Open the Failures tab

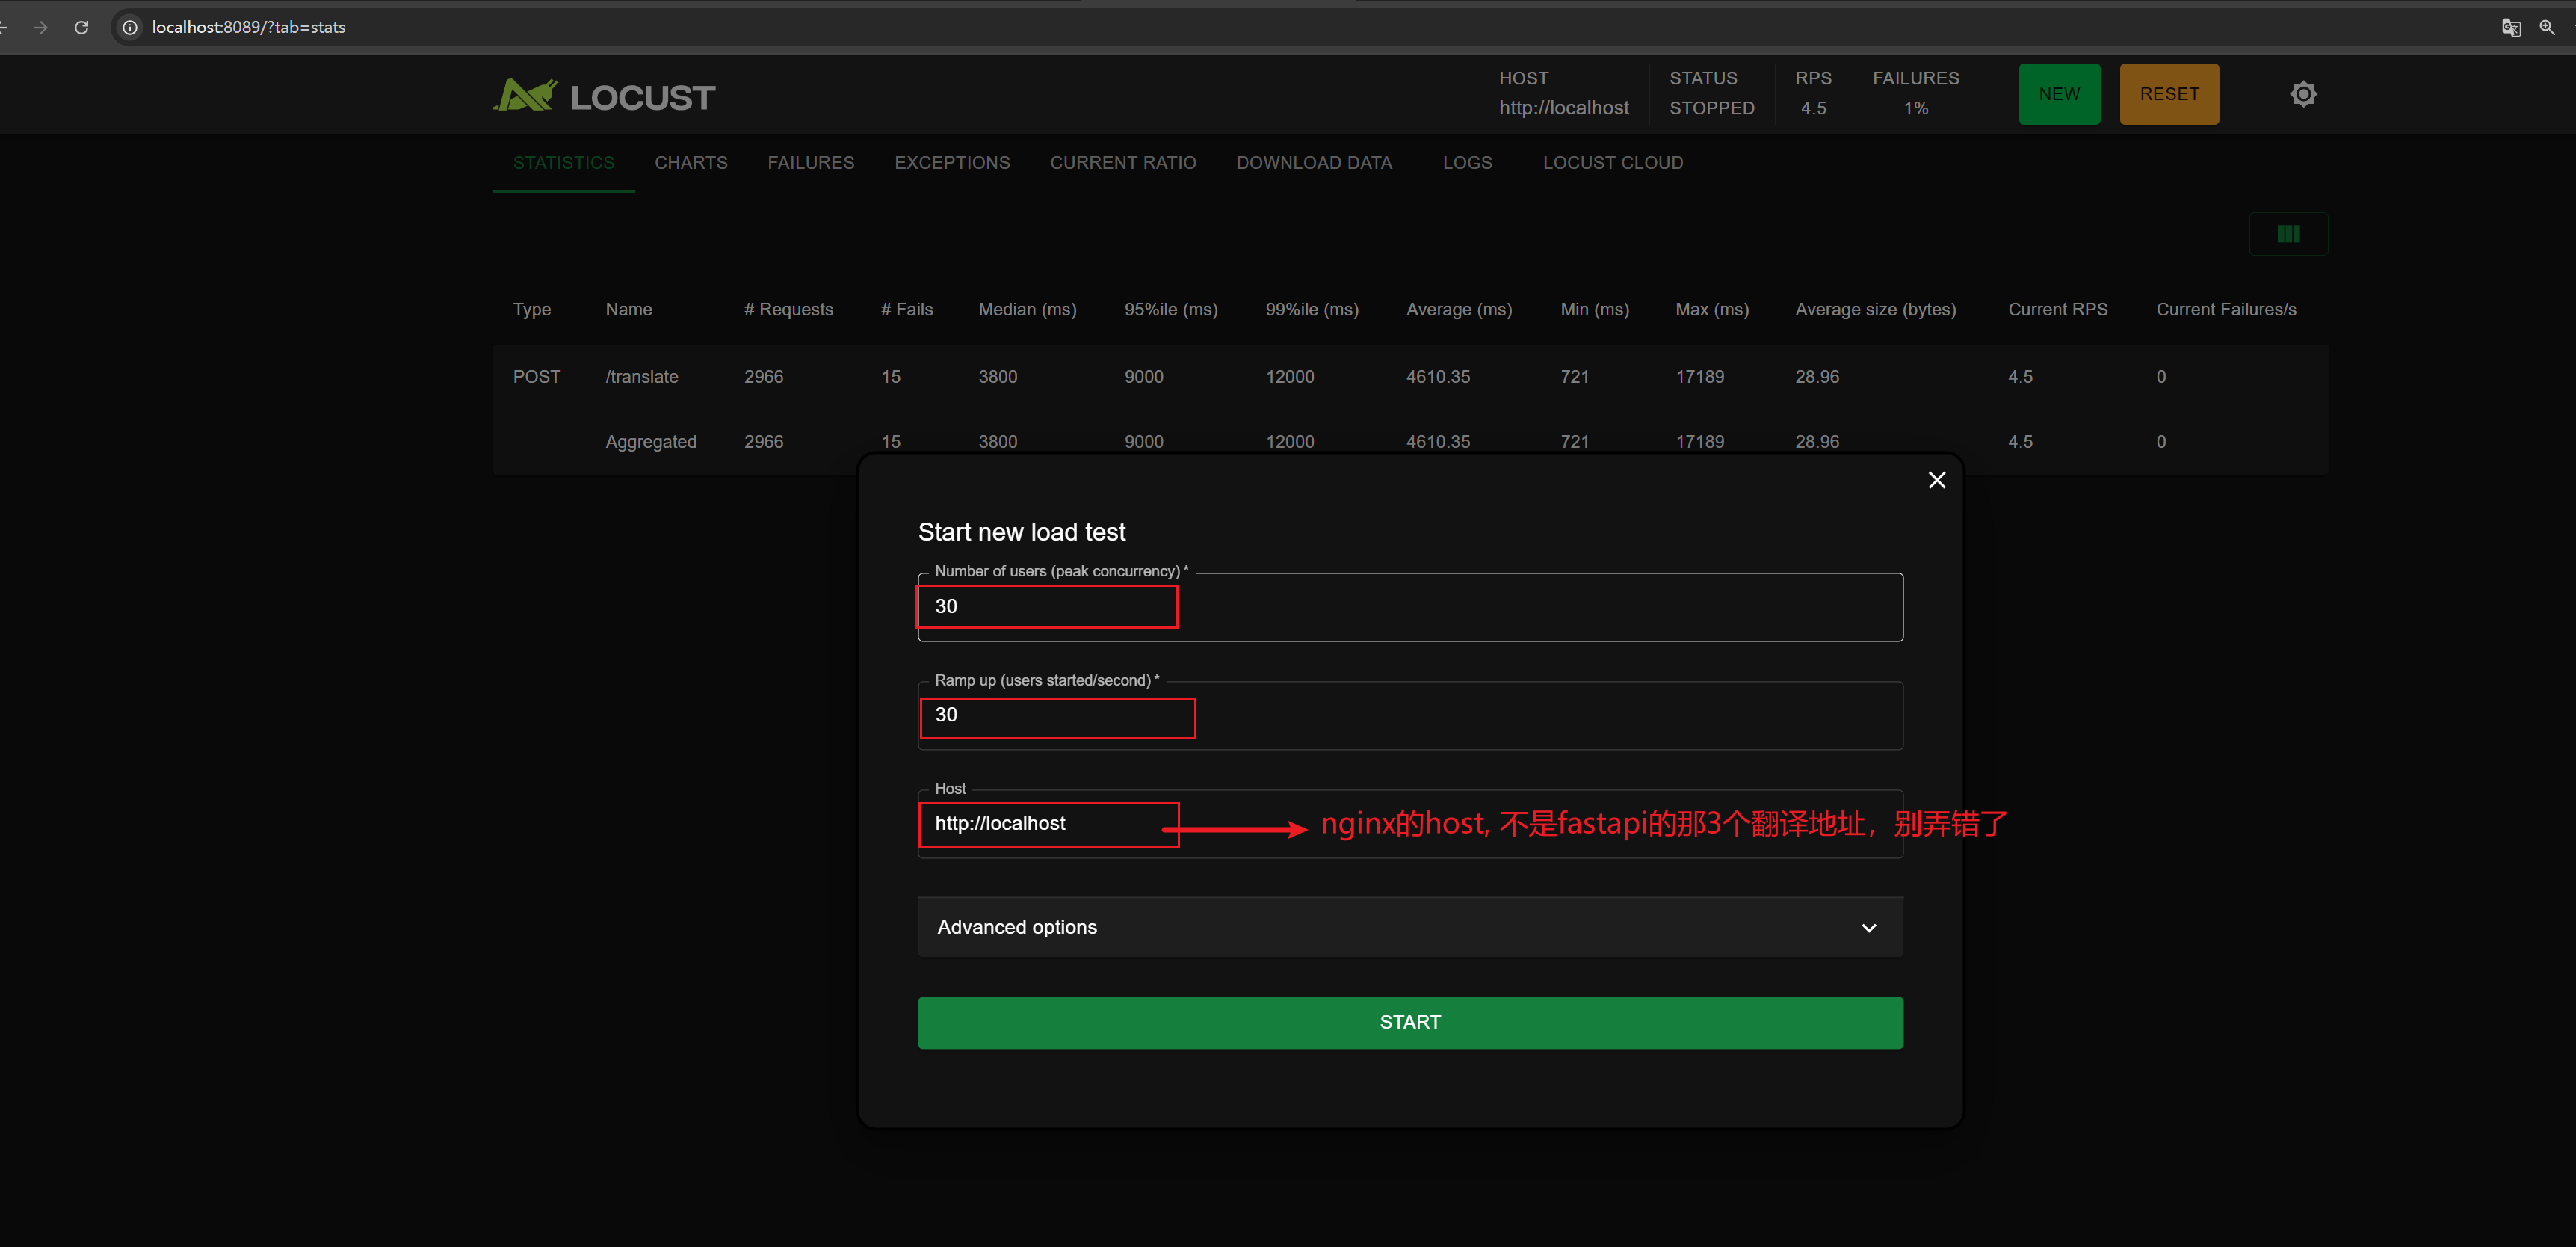(810, 163)
